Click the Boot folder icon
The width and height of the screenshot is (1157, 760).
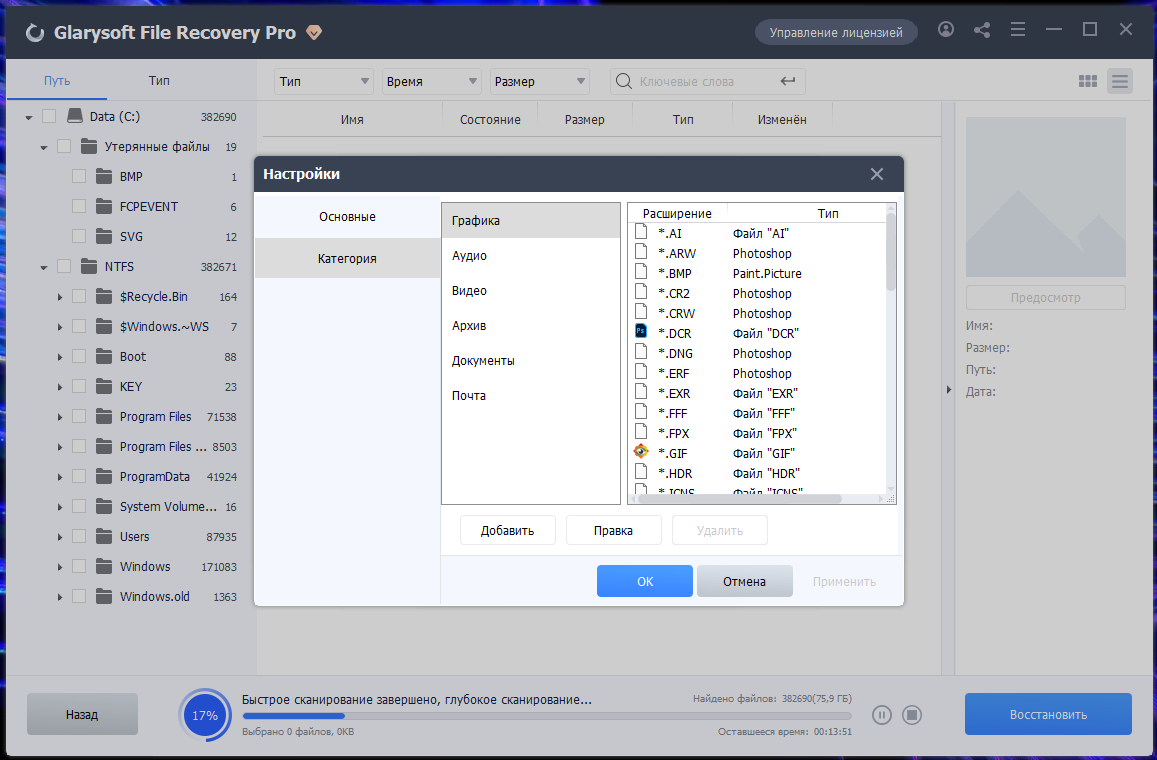tap(104, 356)
